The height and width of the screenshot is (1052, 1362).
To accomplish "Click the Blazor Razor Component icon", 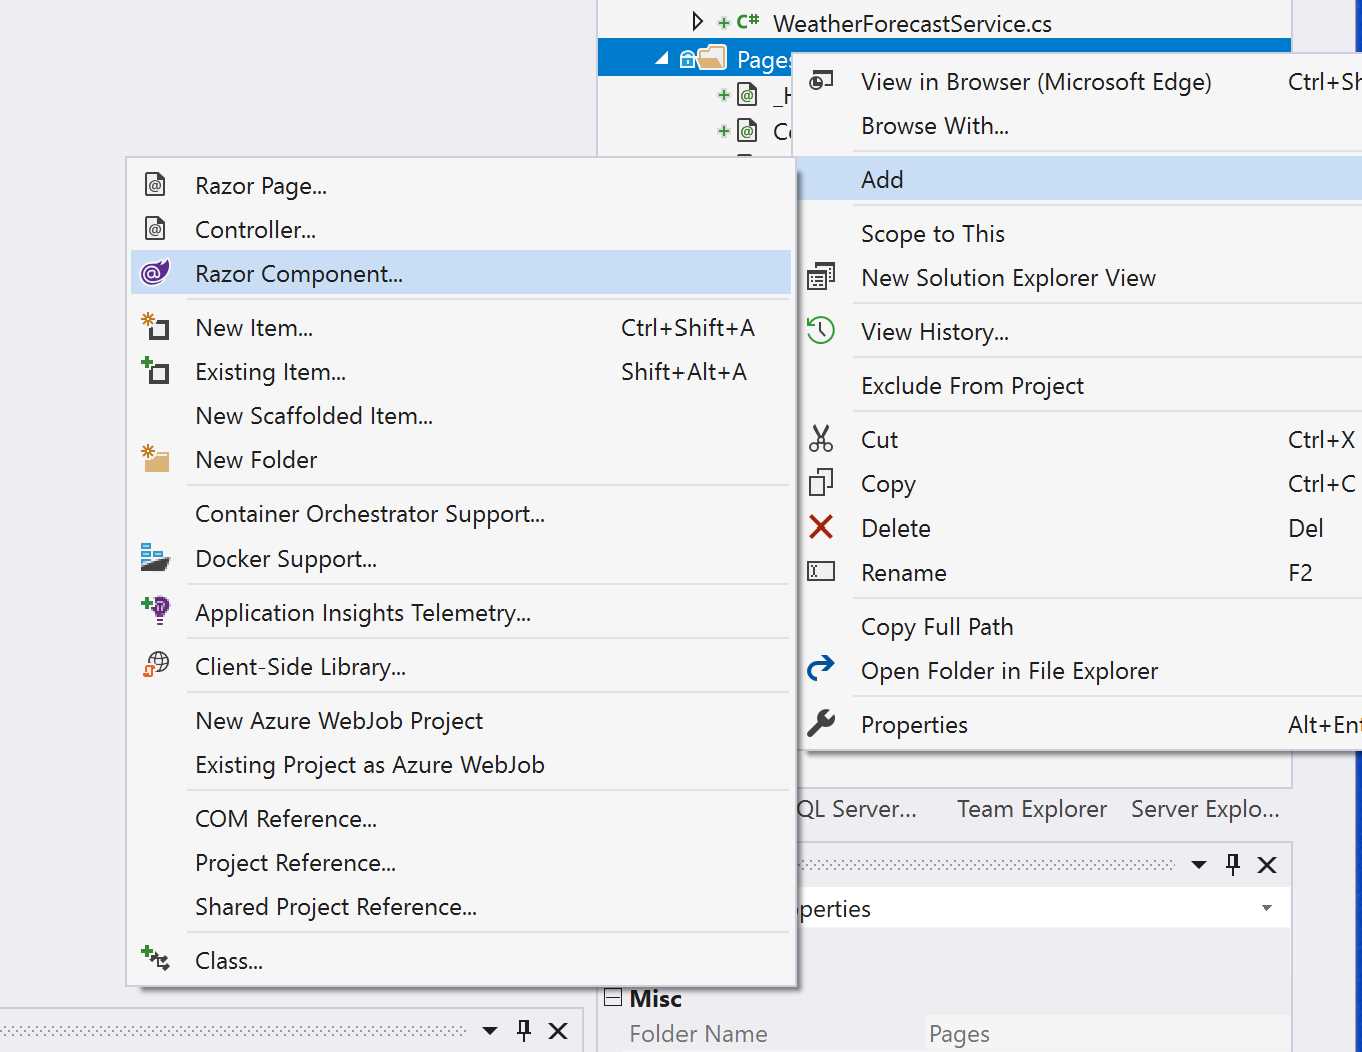I will [x=155, y=272].
